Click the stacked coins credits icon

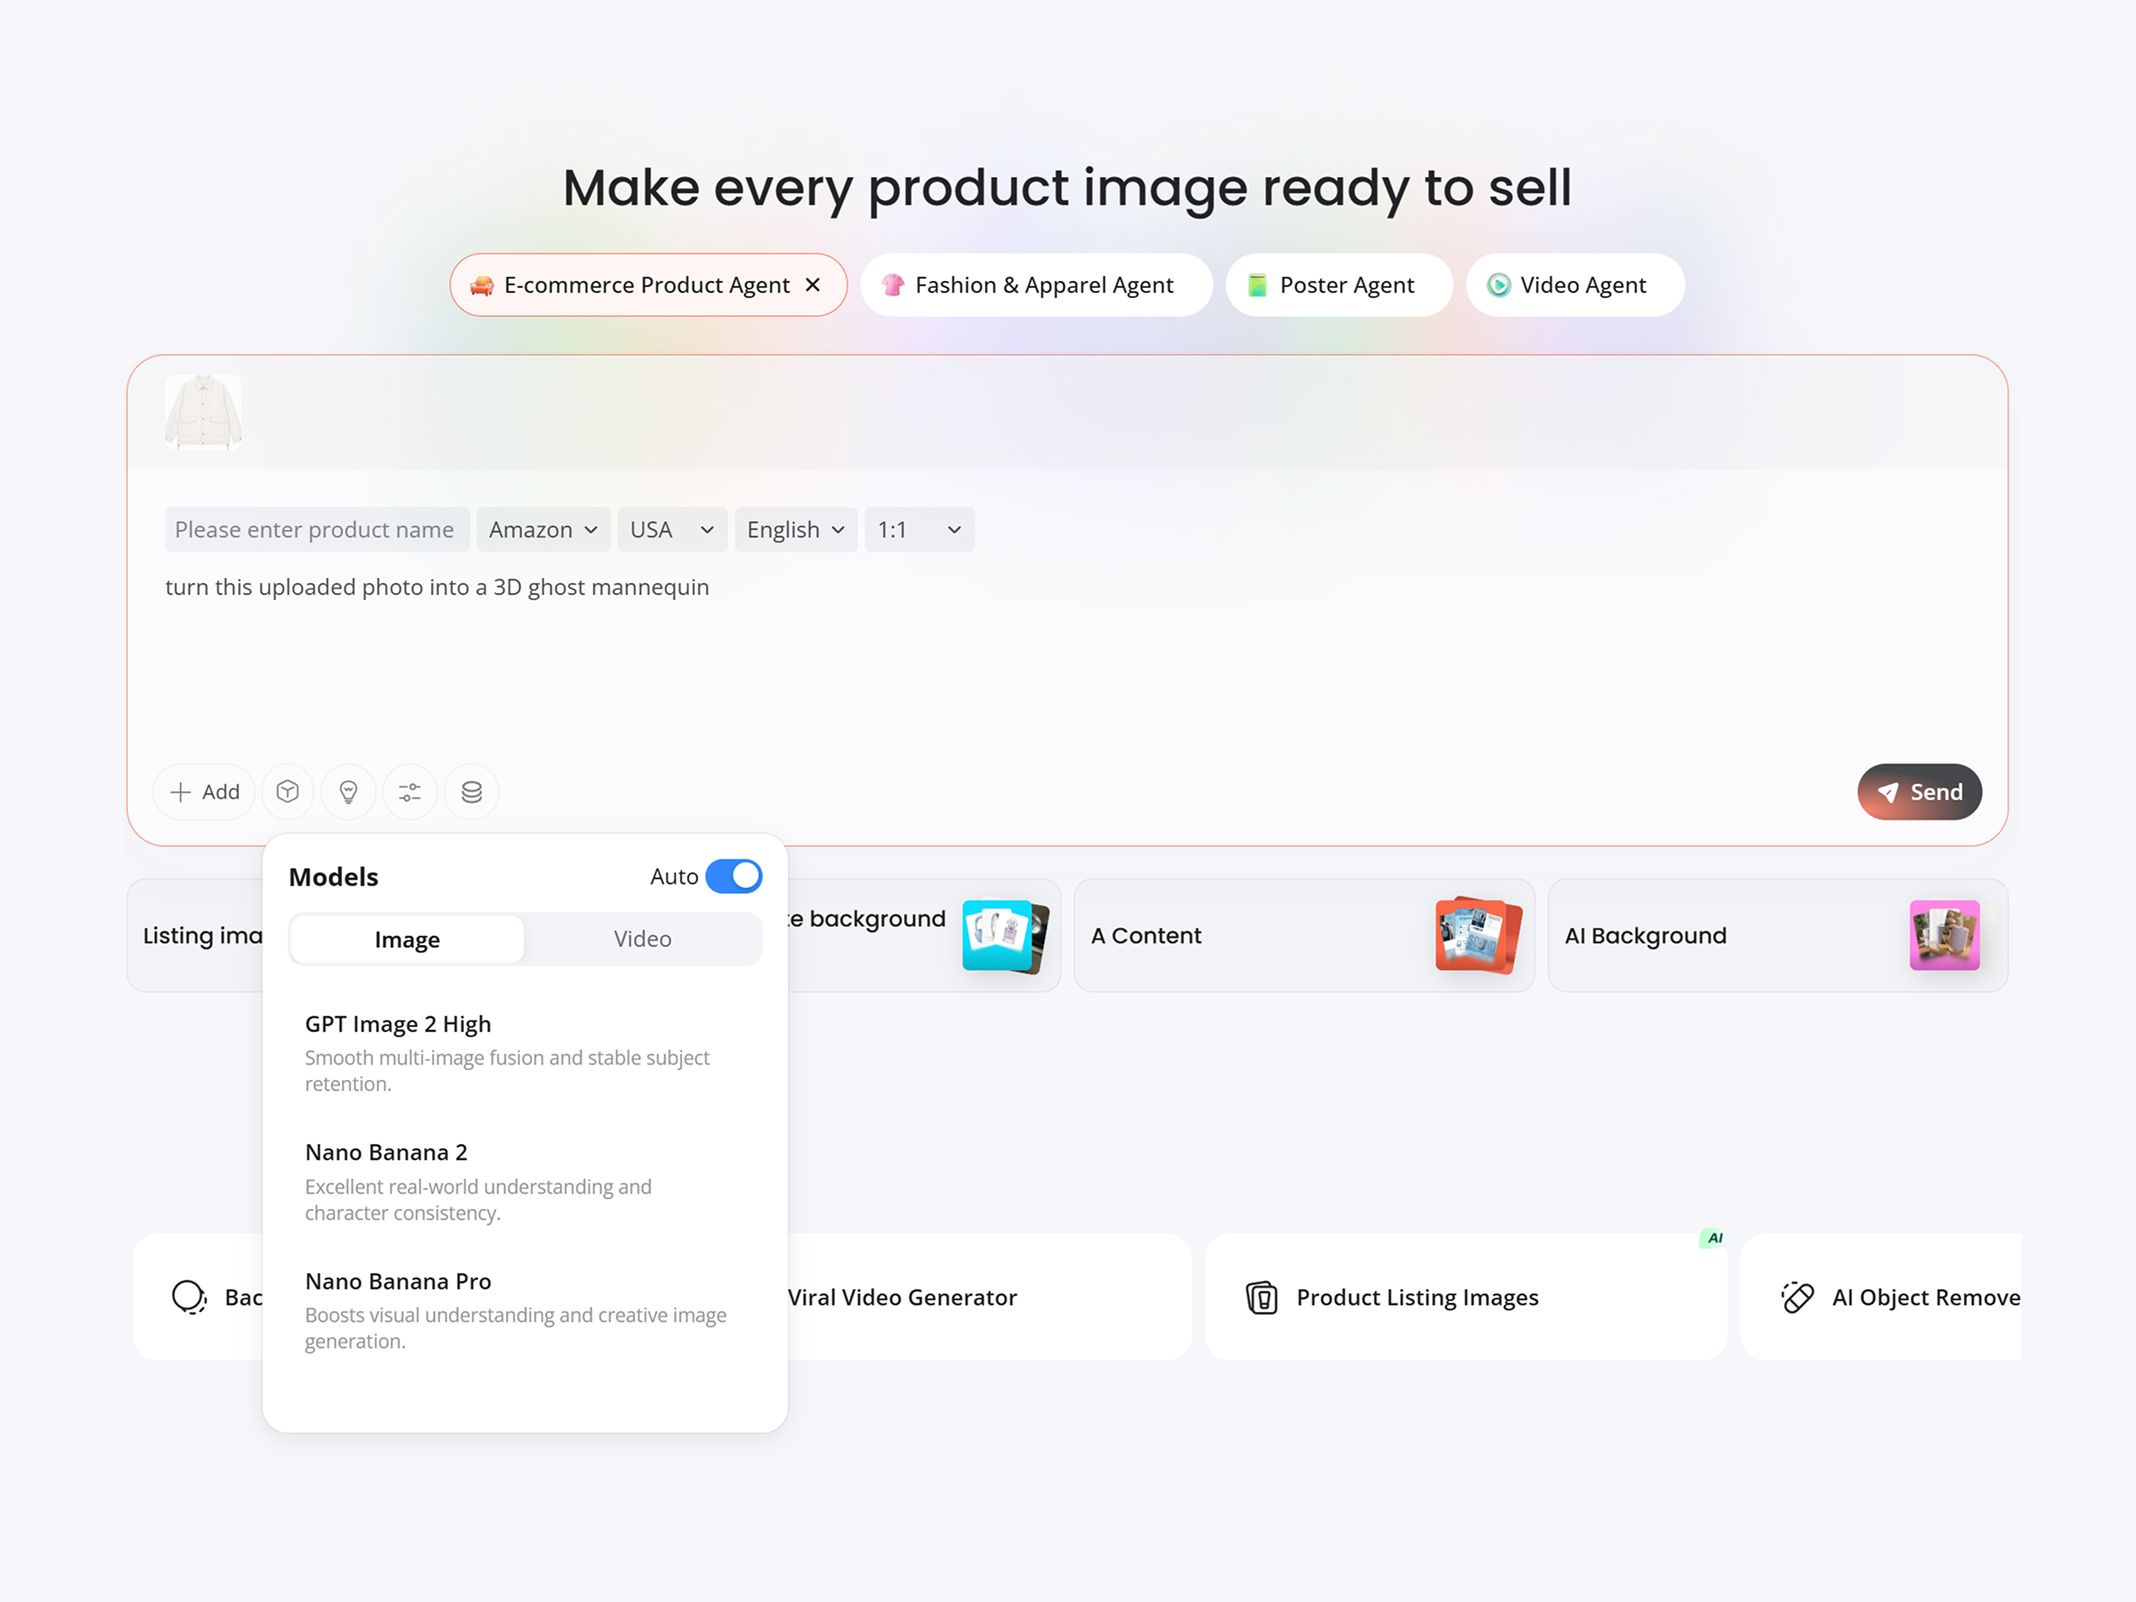click(472, 792)
